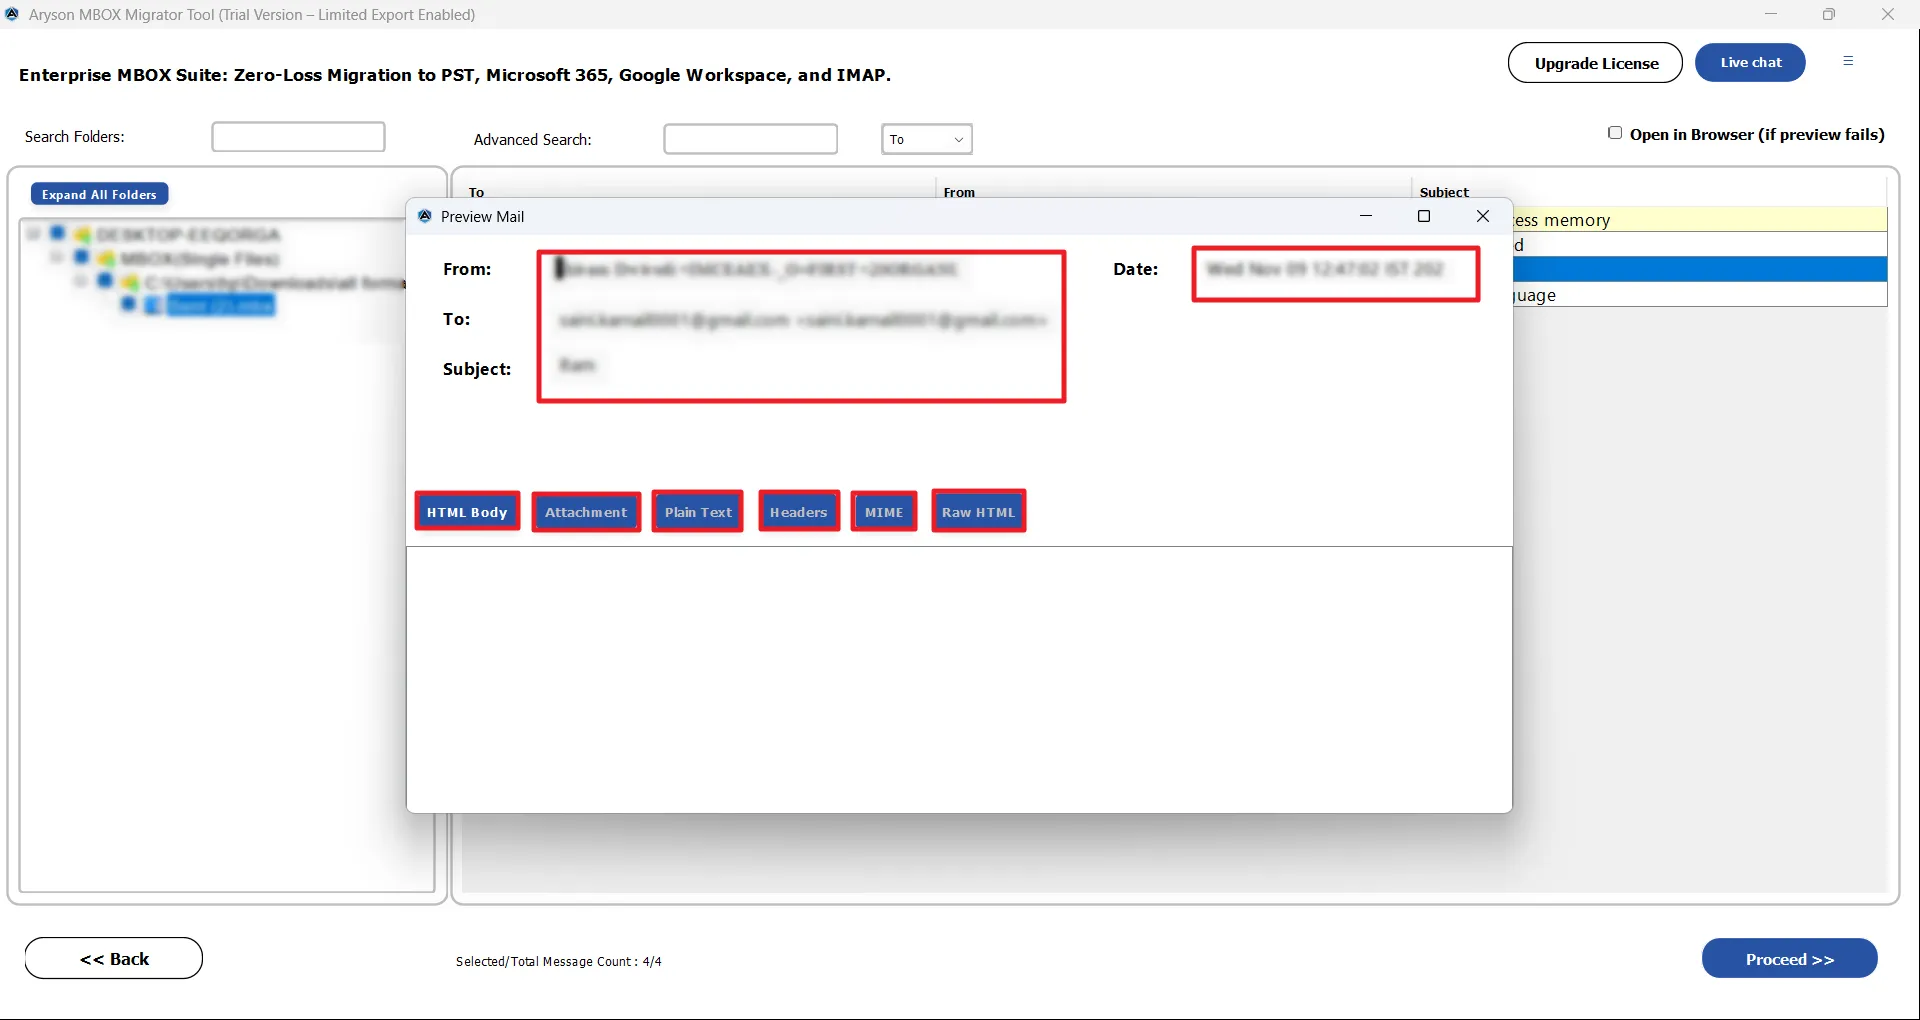Click inside the mail body preview pane
The image size is (1920, 1020).
coord(959,679)
